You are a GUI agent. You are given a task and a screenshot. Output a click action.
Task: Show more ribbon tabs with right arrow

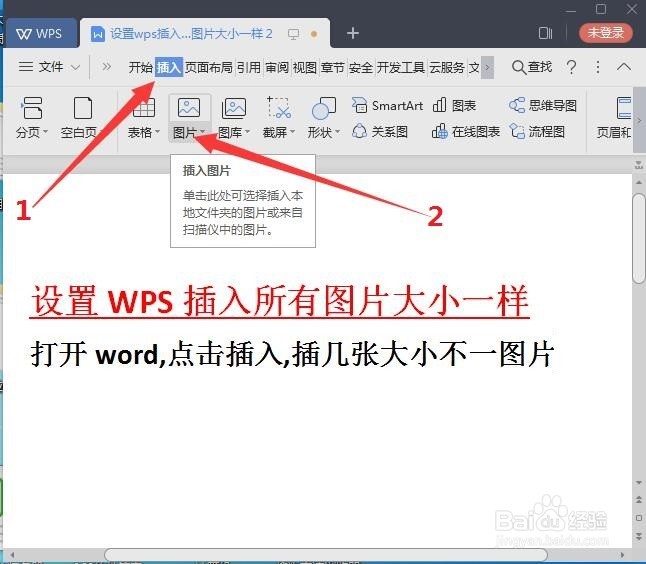487,67
